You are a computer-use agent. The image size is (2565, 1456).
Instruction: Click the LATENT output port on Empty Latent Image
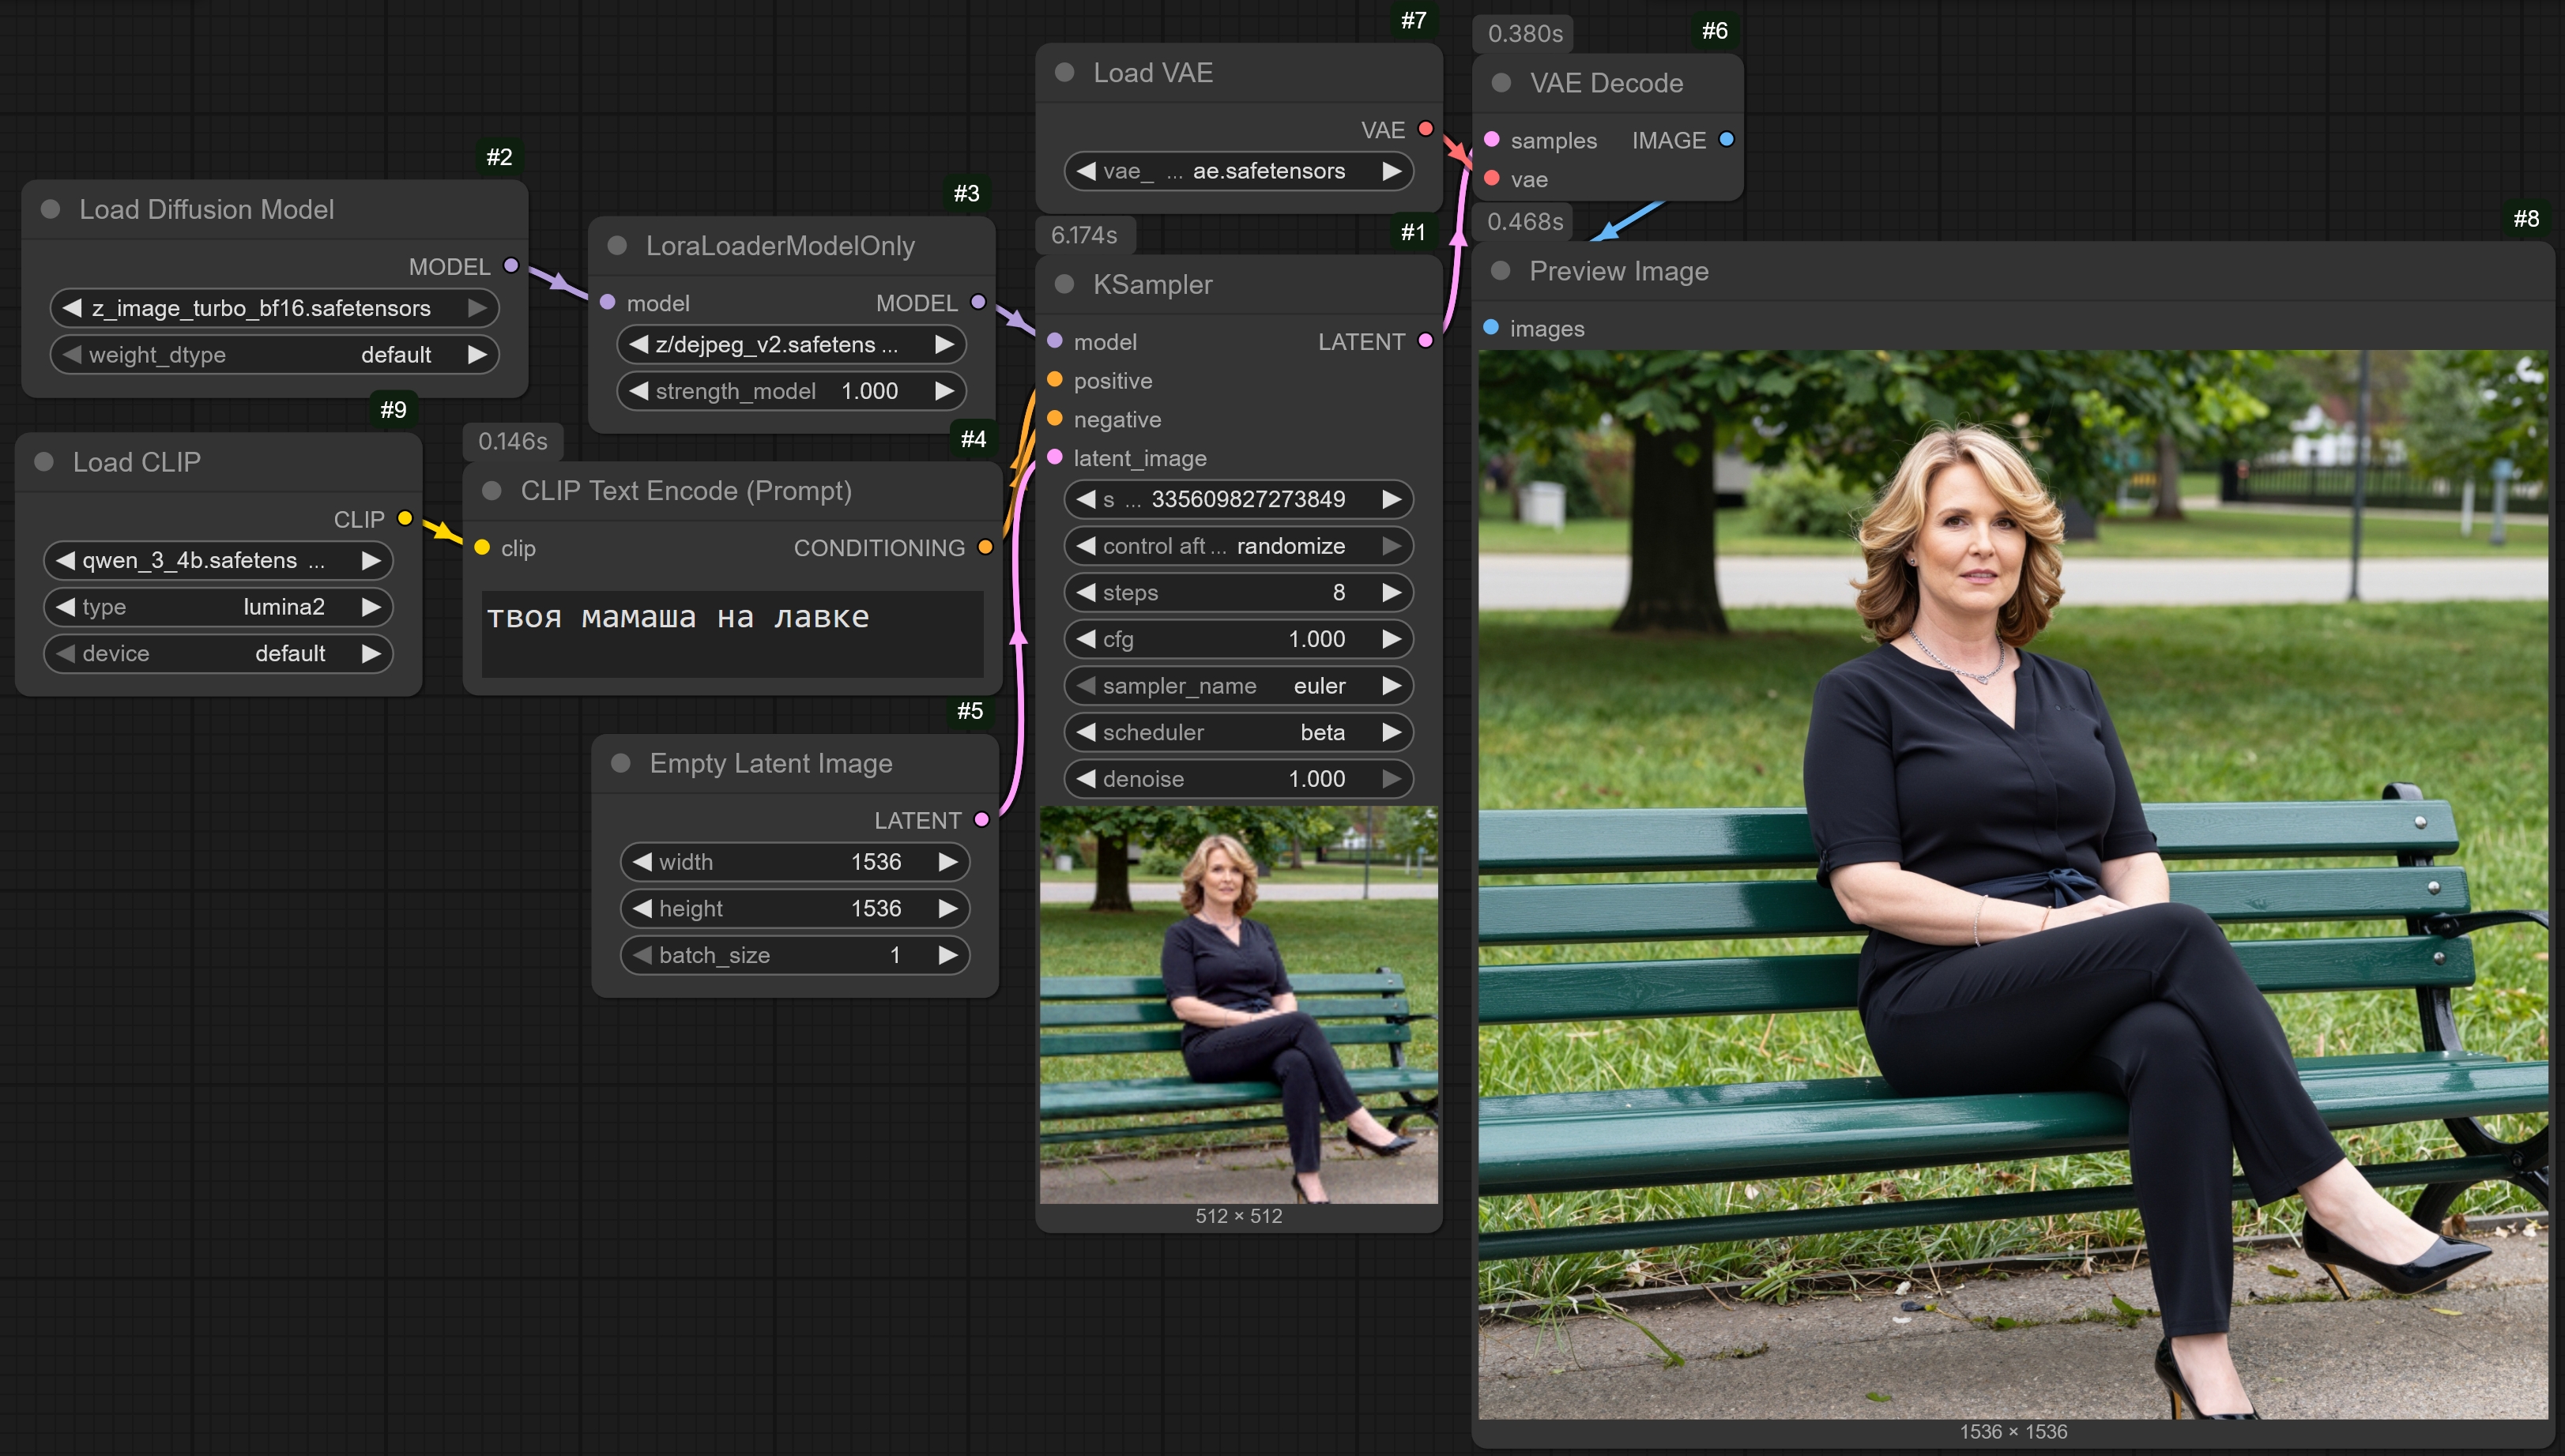982,820
